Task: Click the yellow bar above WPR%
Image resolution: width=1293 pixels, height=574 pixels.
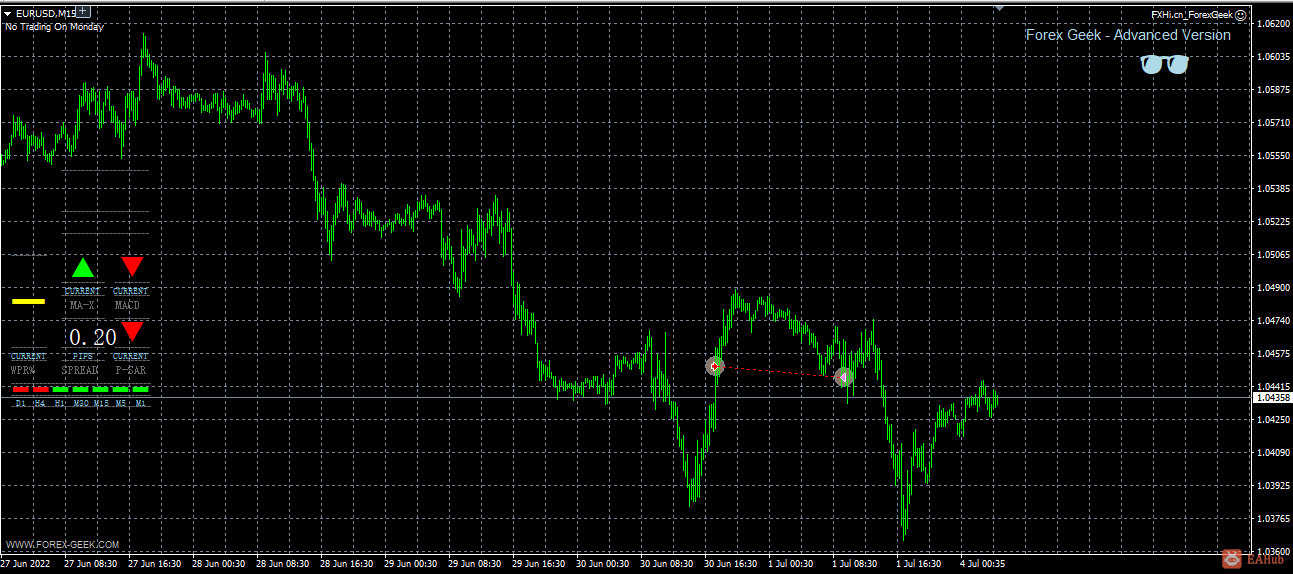Action: pyautogui.click(x=28, y=300)
